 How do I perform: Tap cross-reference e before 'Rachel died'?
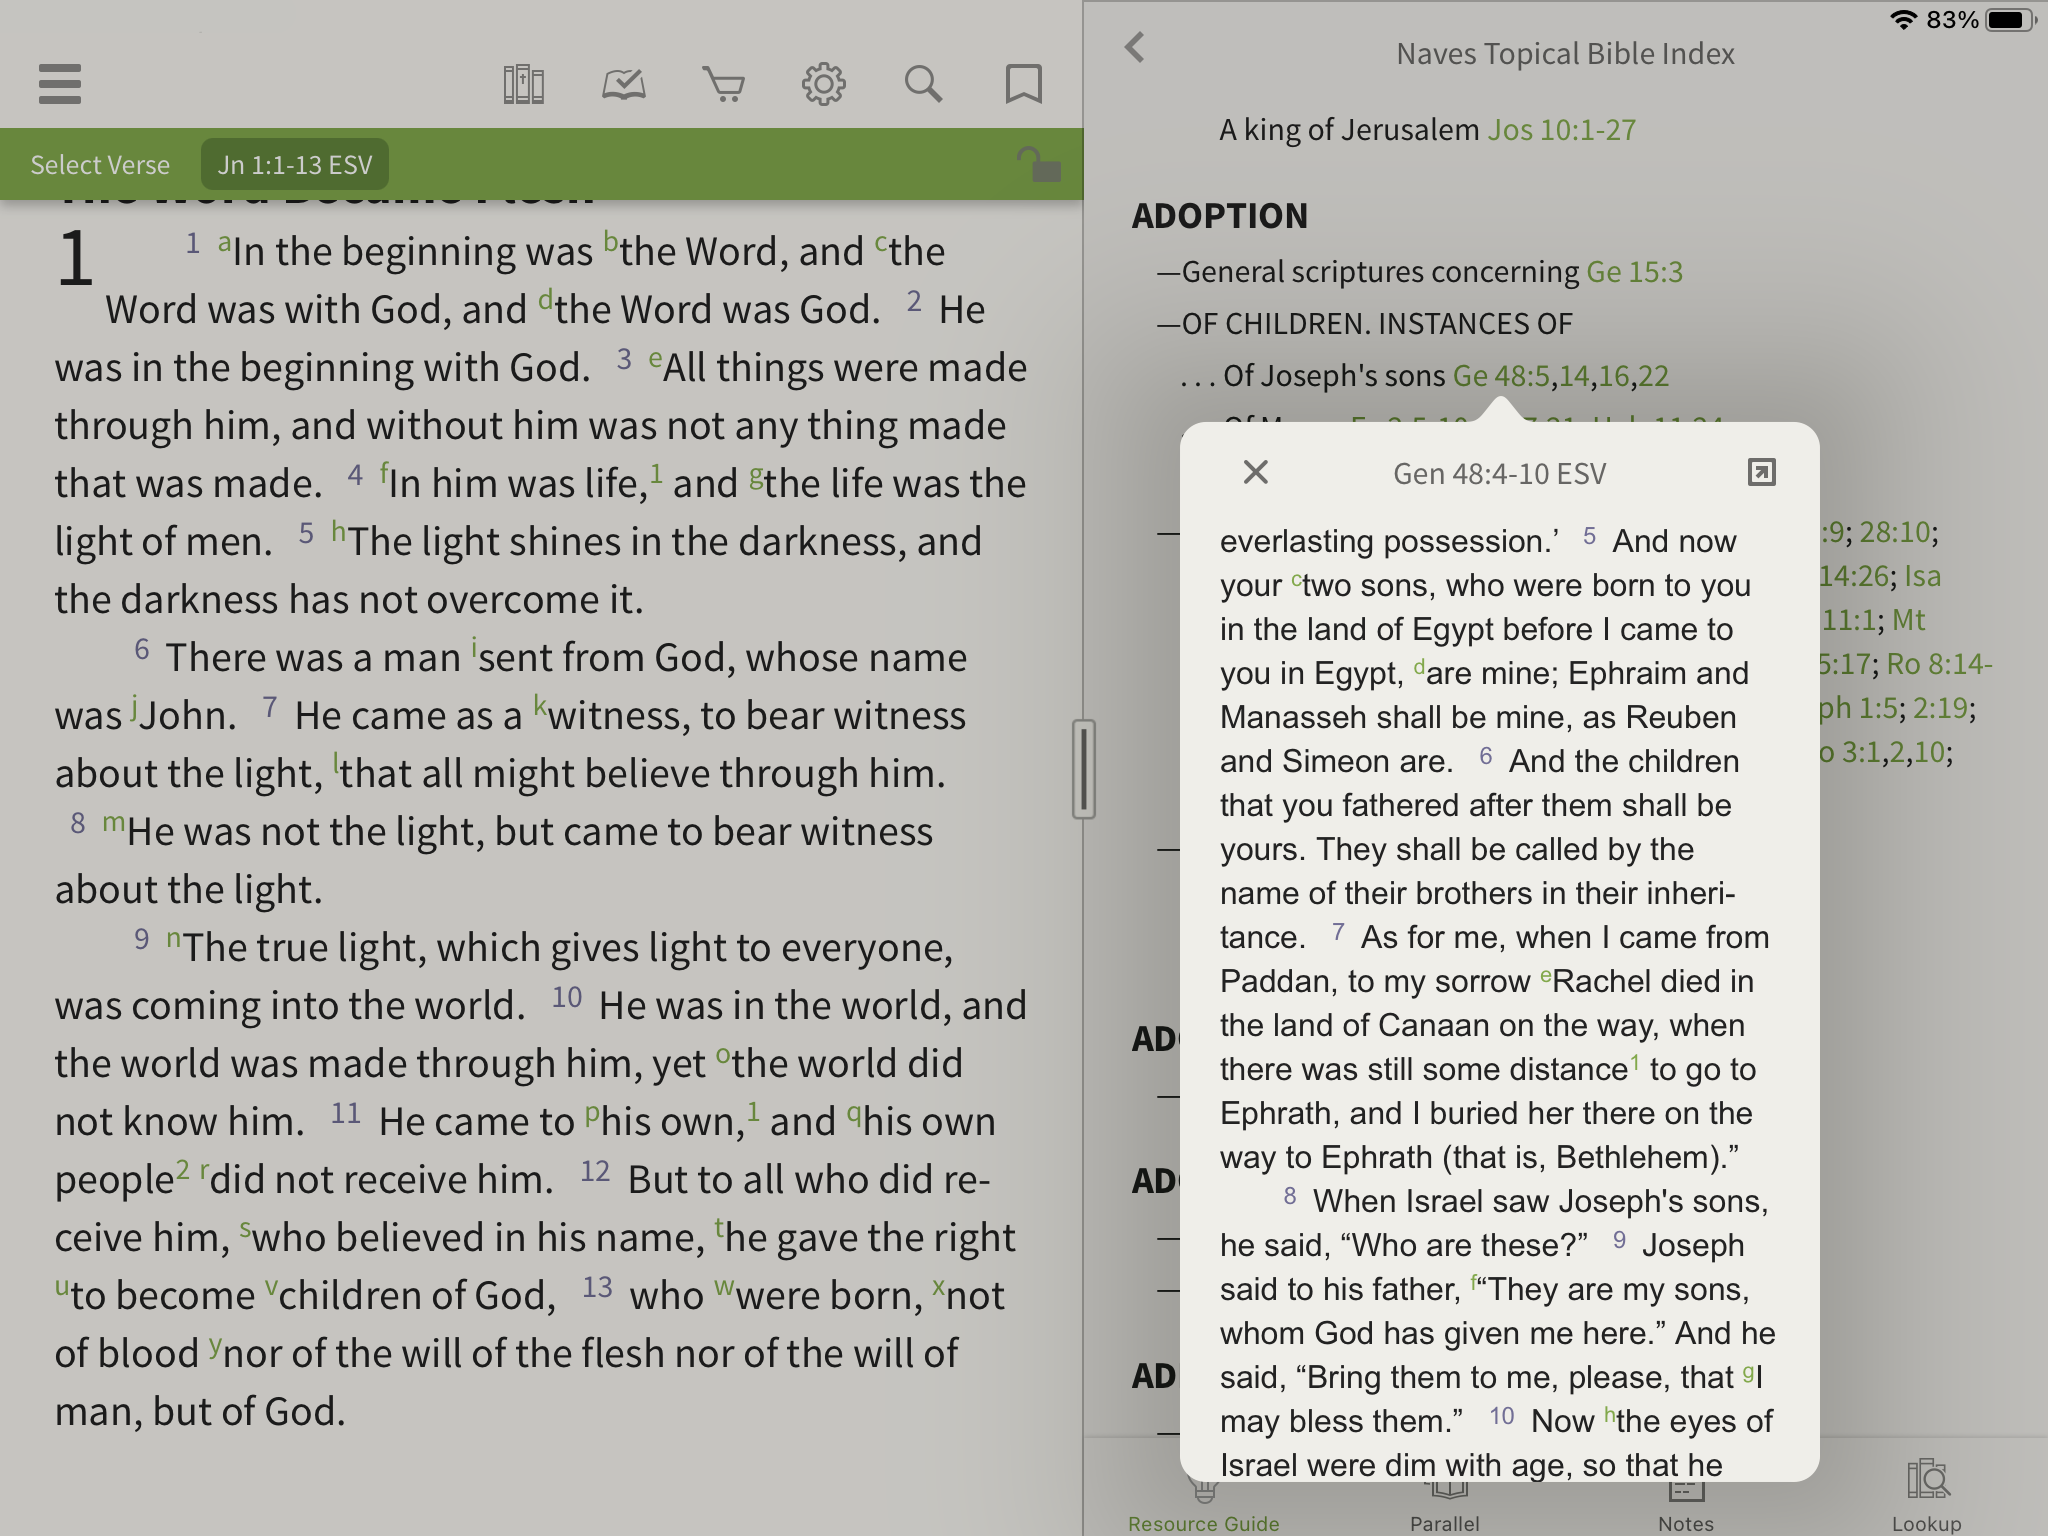1546,975
